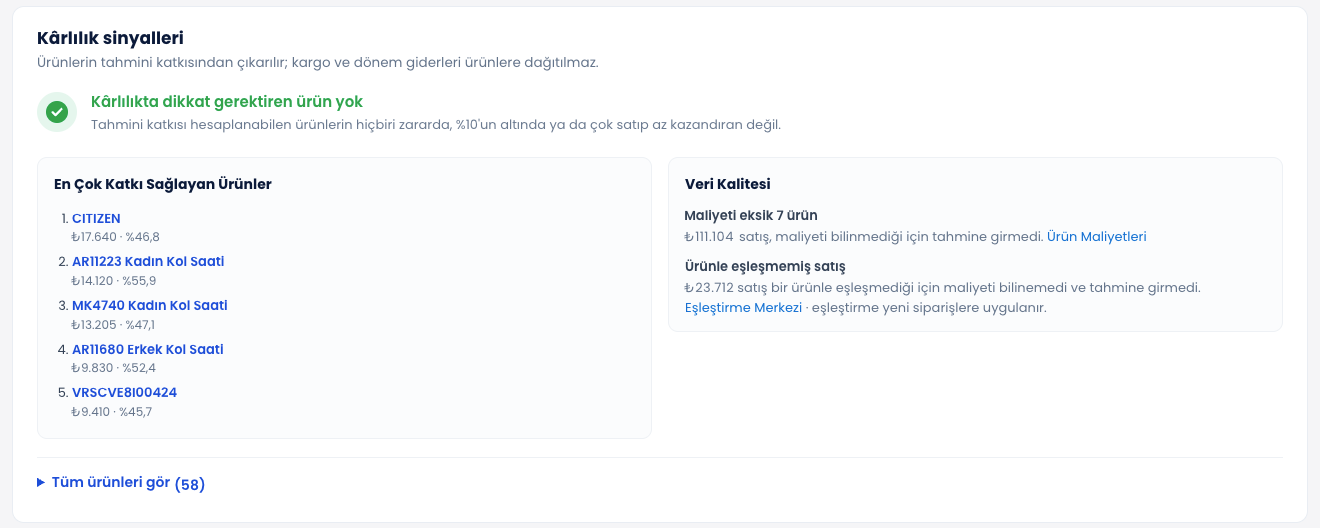This screenshot has width=1320, height=528.
Task: Click the 'Veri Kalitesi' heading
Action: click(x=727, y=184)
